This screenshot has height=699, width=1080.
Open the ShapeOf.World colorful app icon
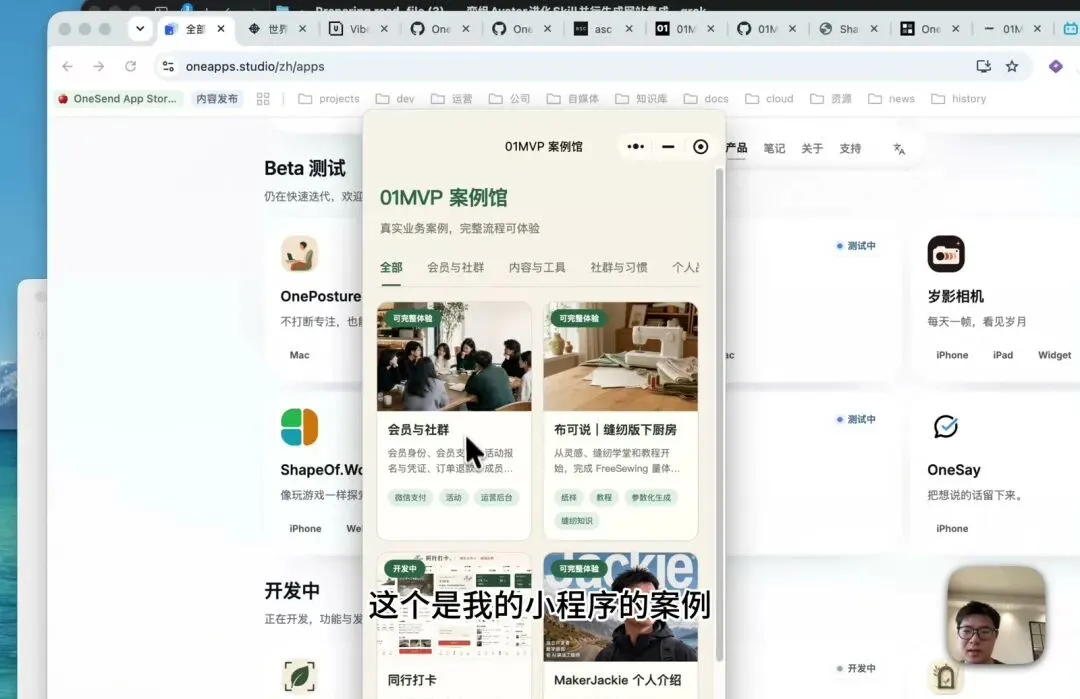pos(299,427)
